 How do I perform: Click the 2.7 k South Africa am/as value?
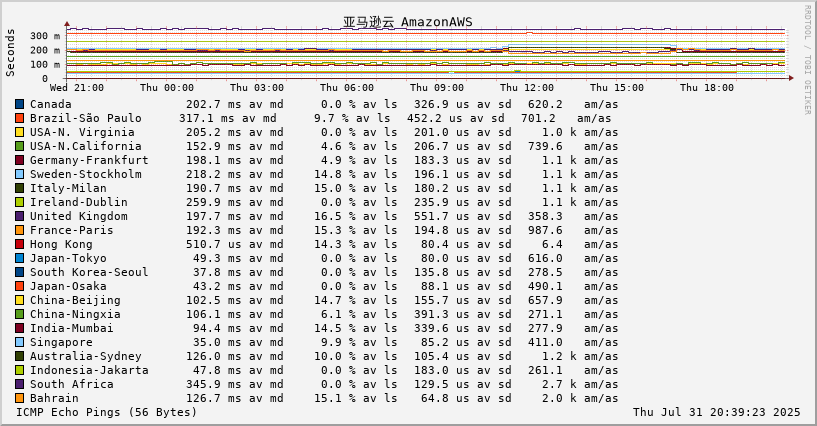560,384
